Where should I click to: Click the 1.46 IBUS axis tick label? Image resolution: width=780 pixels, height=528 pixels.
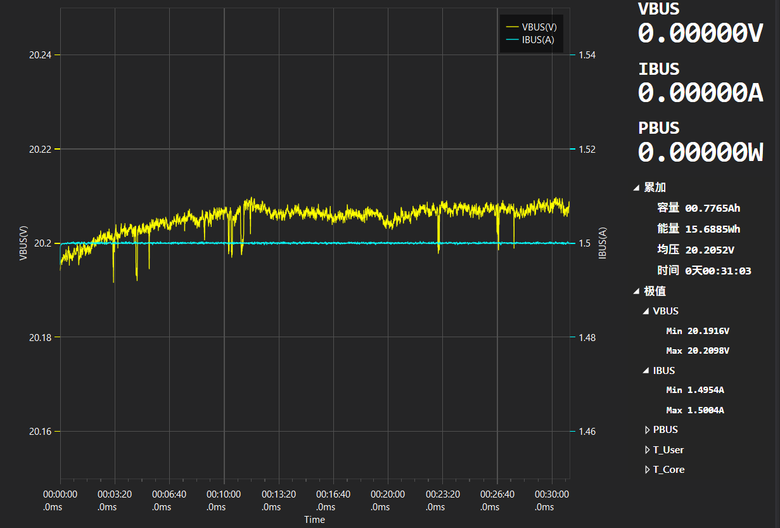click(x=587, y=432)
